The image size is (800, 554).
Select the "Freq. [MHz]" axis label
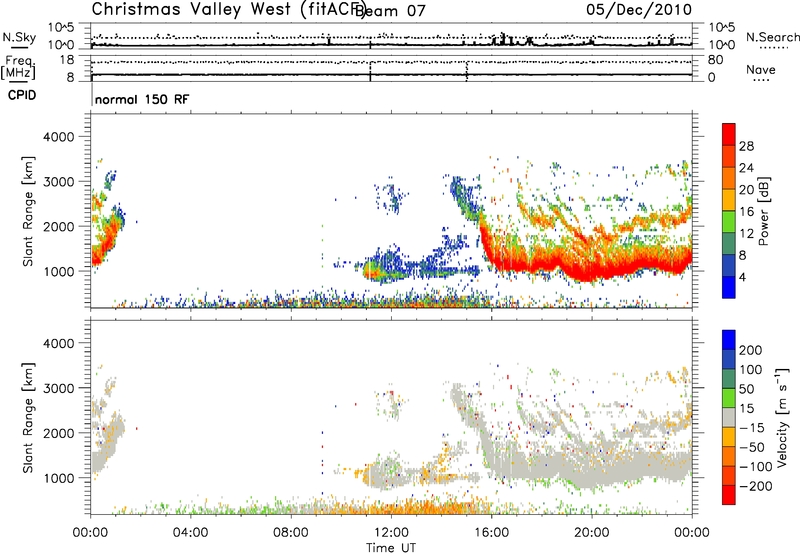(x=19, y=68)
